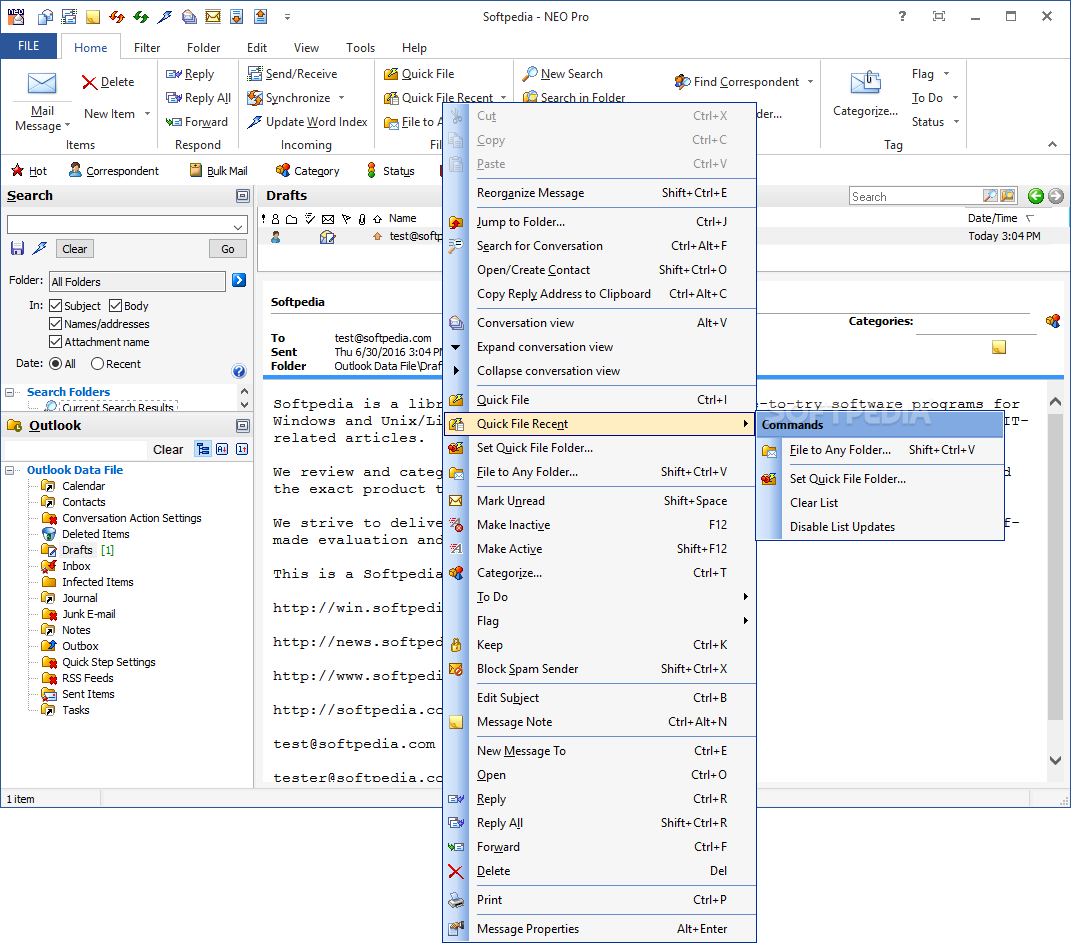Screen dimensions: 1071x943
Task: Toggle the Attachment name checkbox
Action: click(x=56, y=341)
